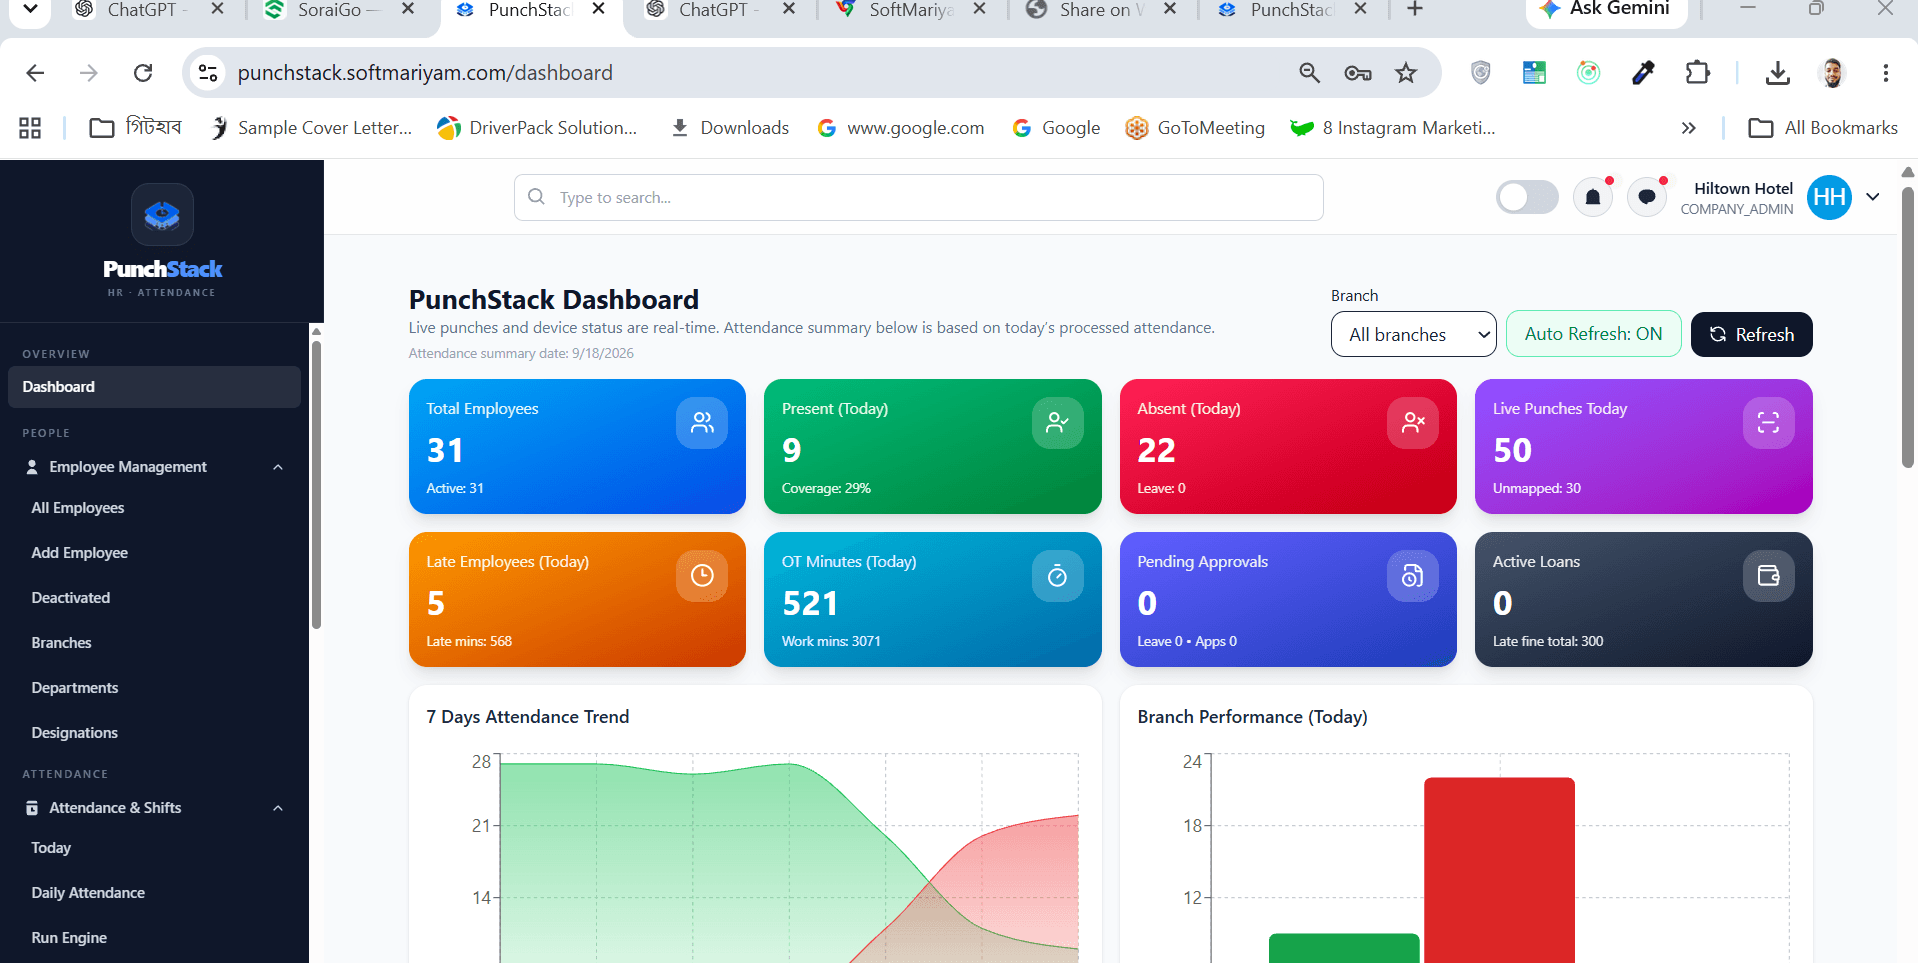
Task: Open the browser extensions puzzle icon
Action: pyautogui.click(x=1698, y=73)
